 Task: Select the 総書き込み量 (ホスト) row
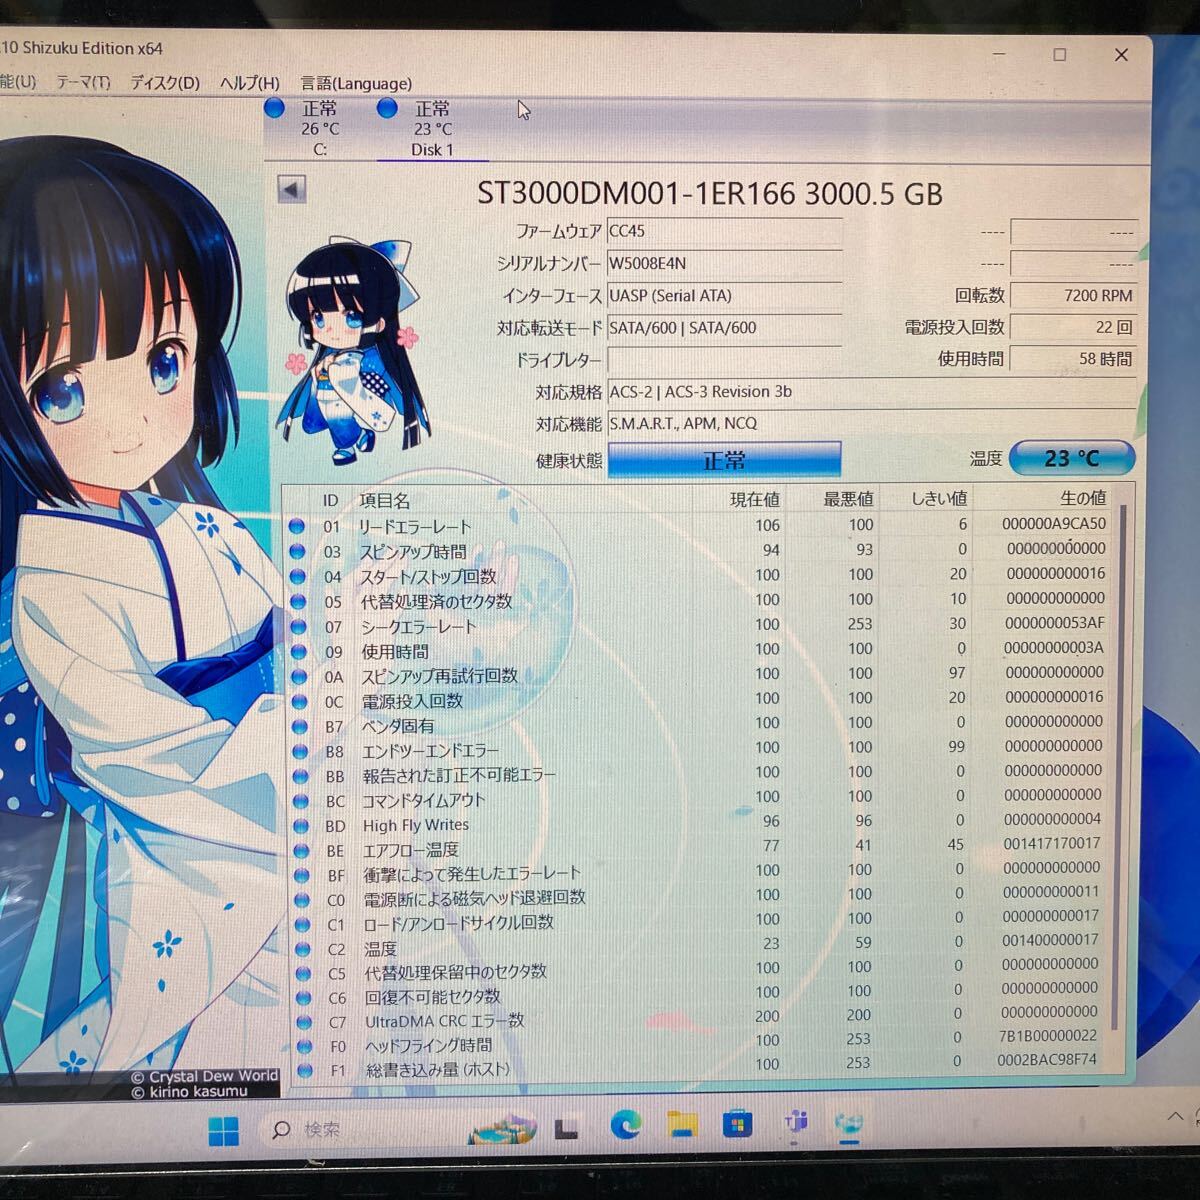click(x=698, y=1067)
